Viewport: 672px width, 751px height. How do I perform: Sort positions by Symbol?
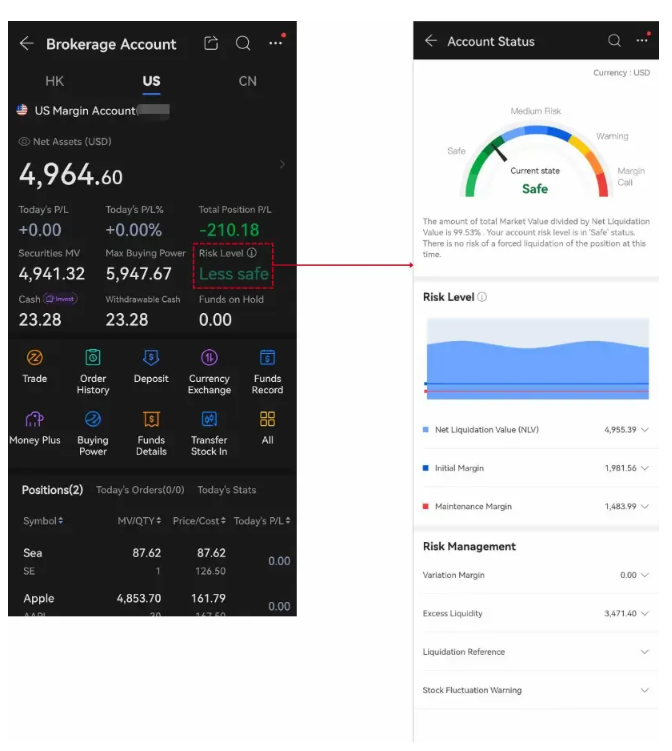pyautogui.click(x=43, y=521)
